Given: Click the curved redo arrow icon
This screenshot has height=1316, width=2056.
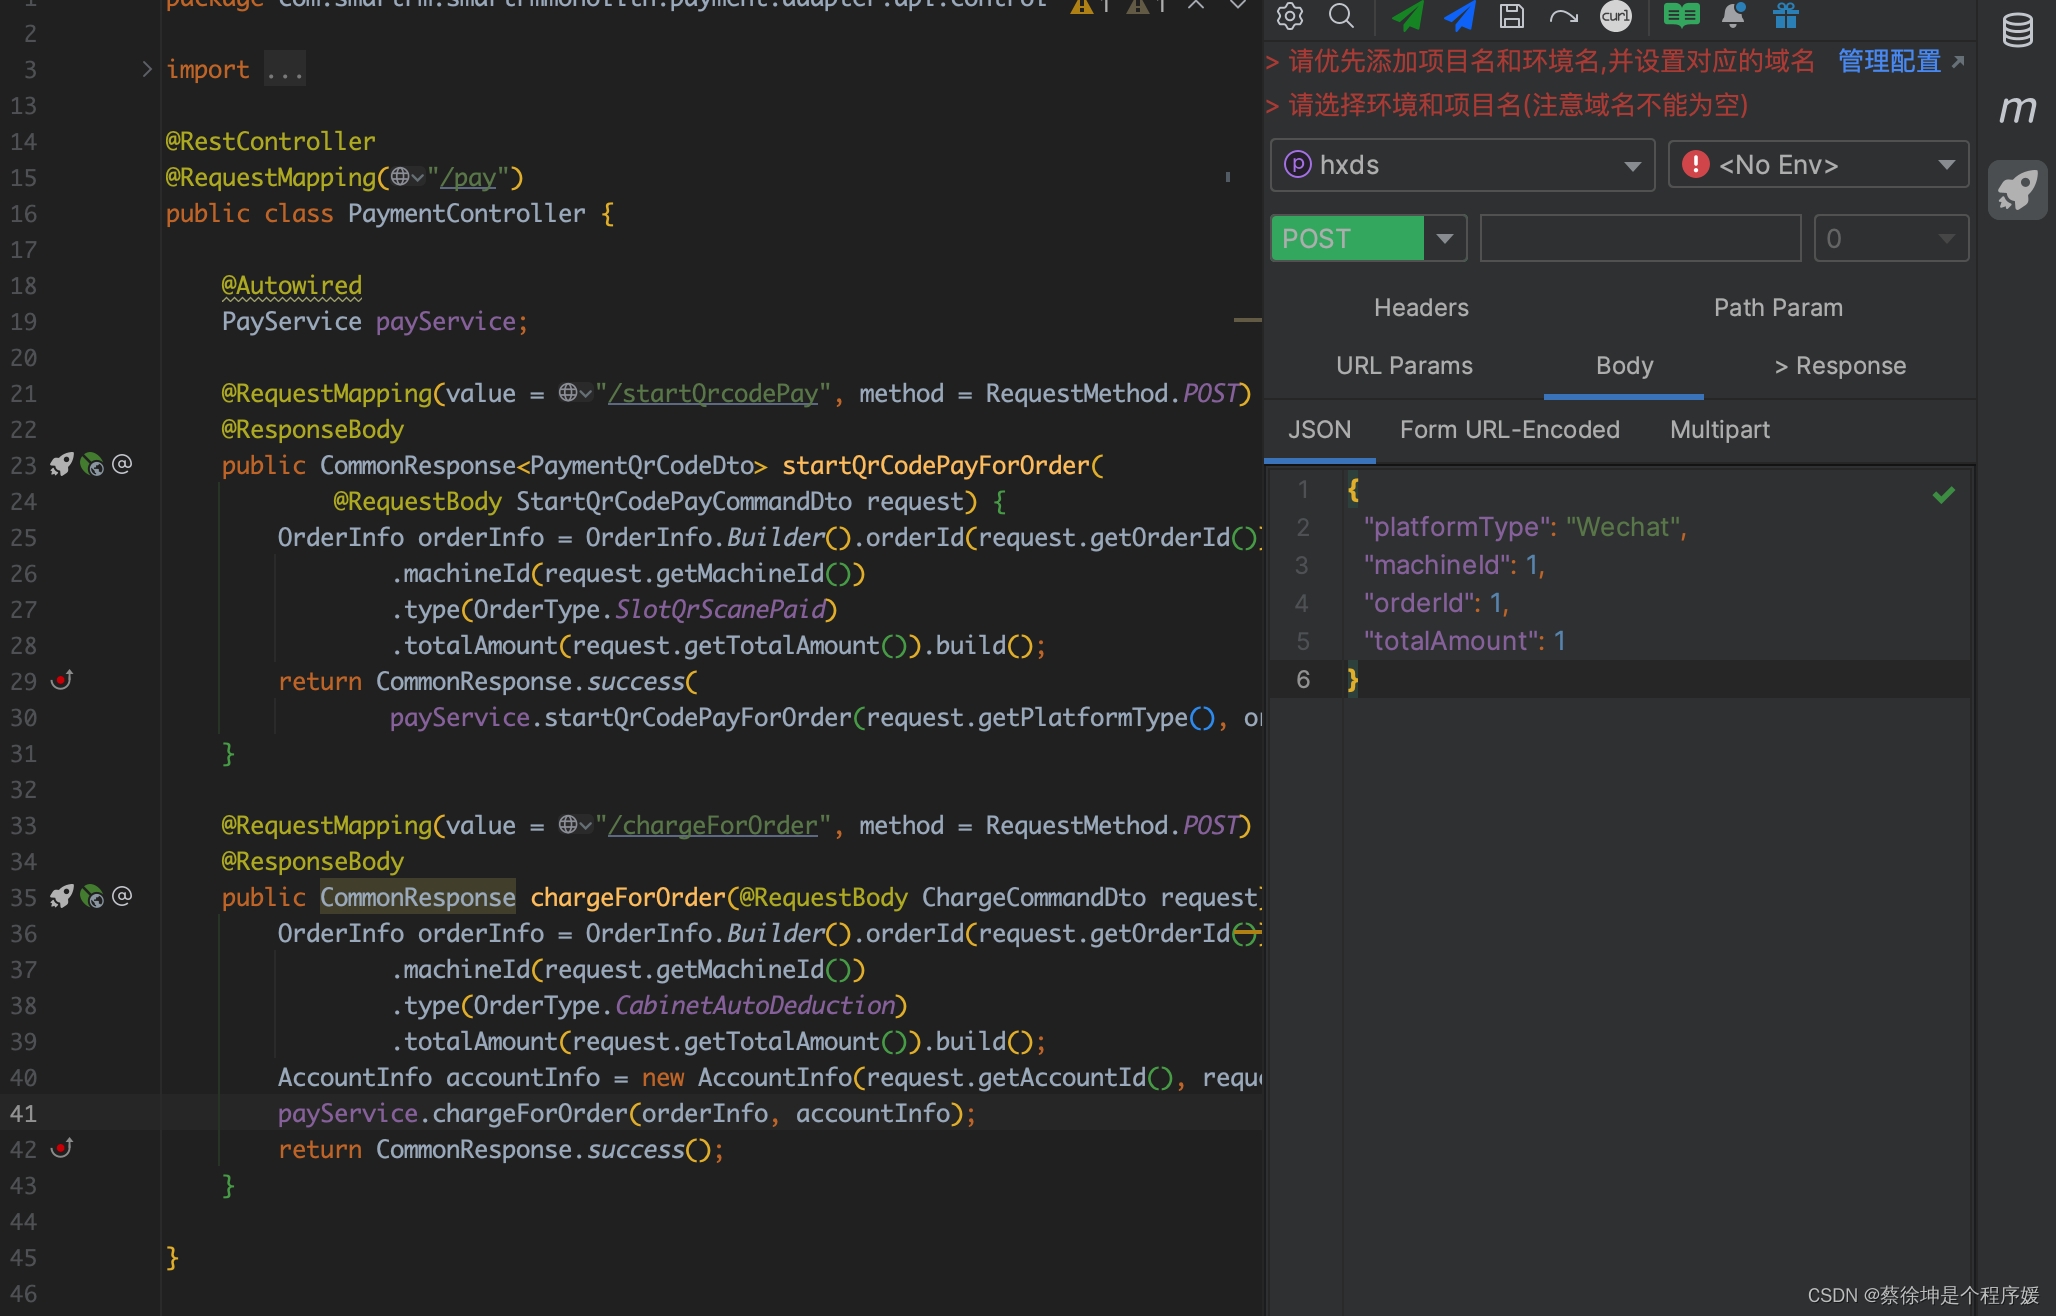Looking at the screenshot, I should click(1563, 16).
